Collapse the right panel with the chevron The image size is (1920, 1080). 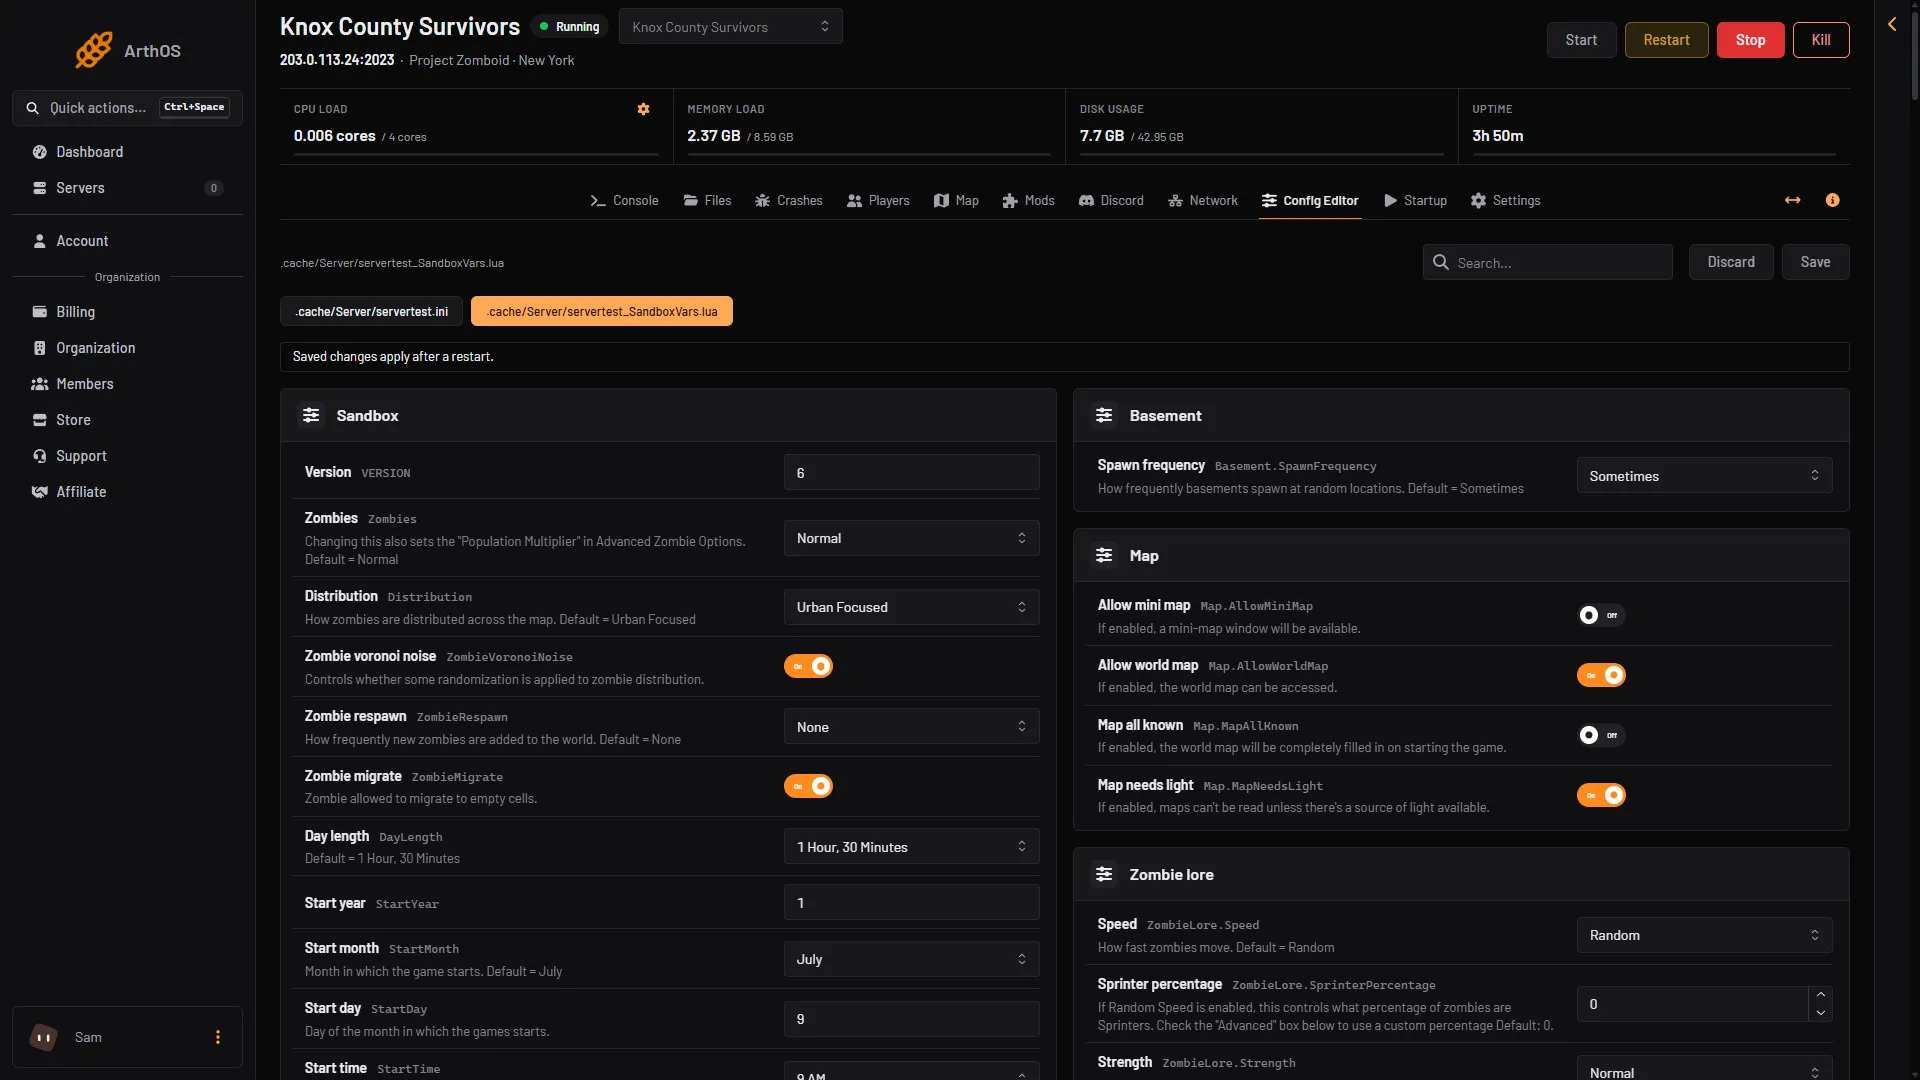click(1892, 24)
